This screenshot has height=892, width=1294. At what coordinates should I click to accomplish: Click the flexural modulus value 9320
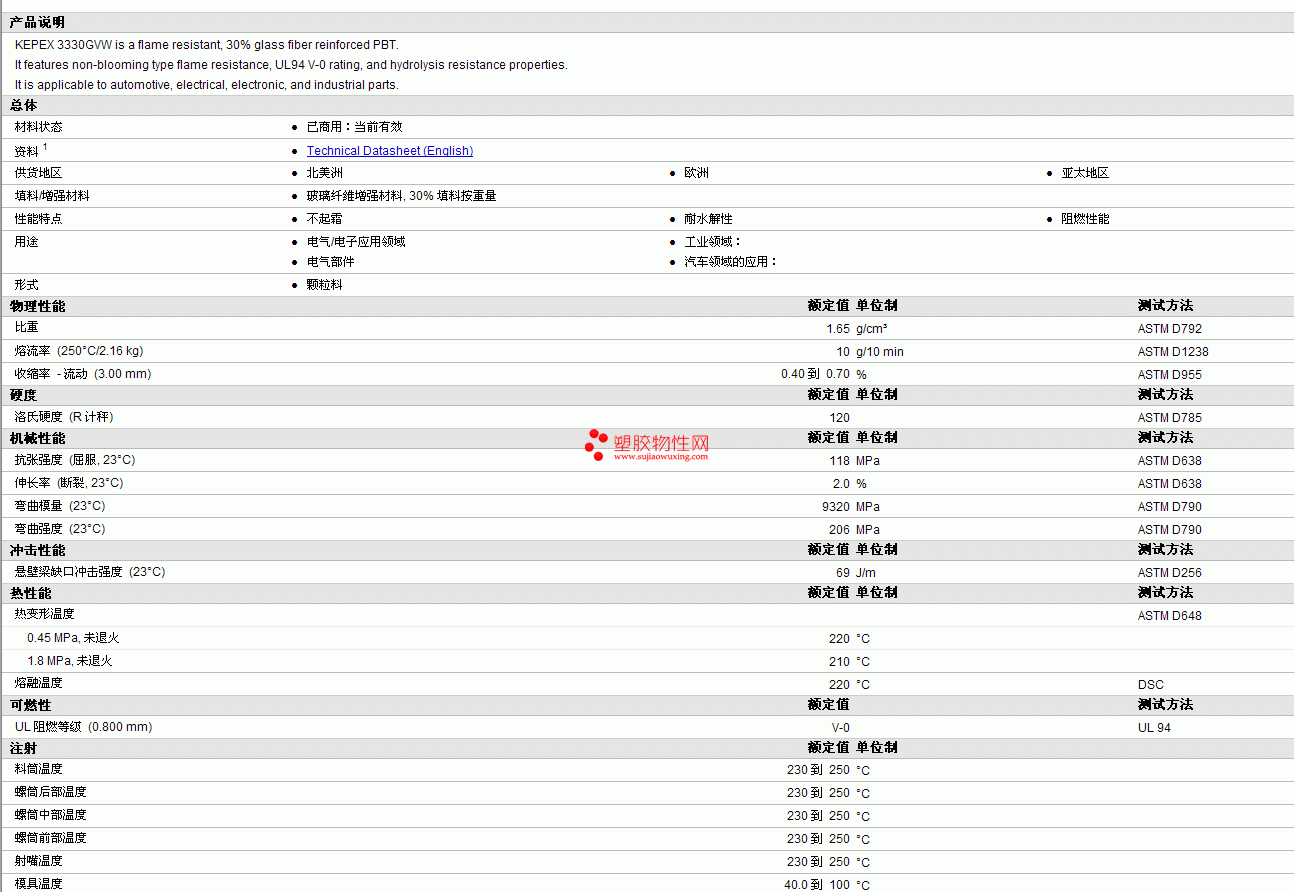836,507
